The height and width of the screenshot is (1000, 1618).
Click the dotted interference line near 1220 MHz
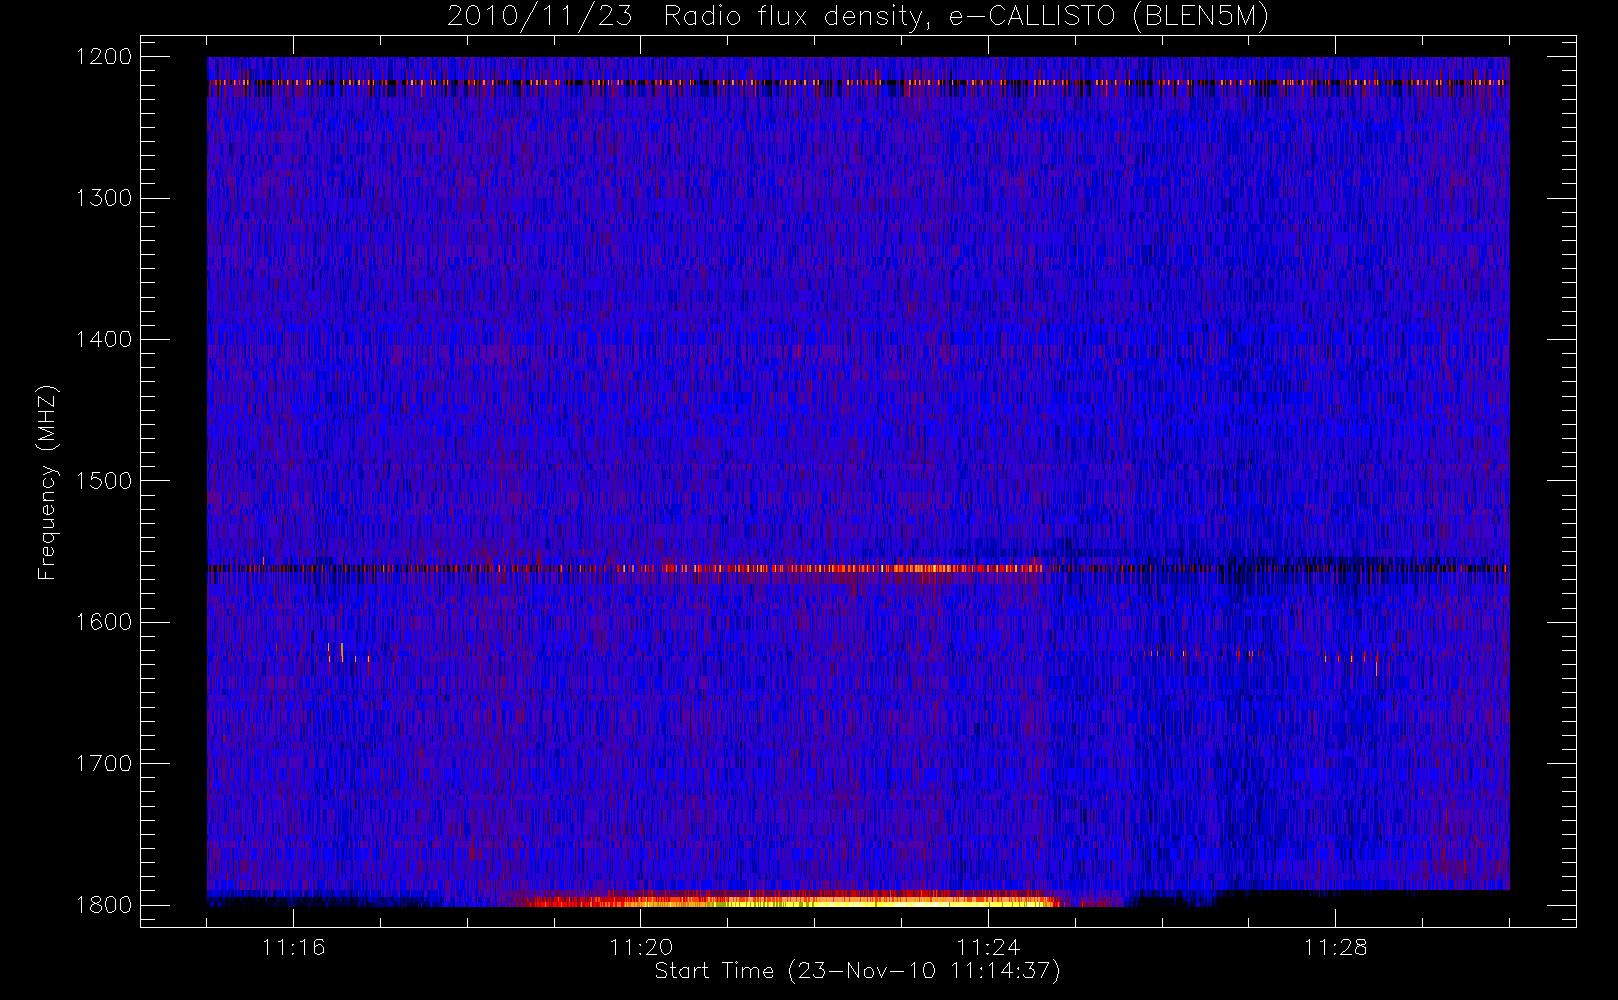point(858,83)
